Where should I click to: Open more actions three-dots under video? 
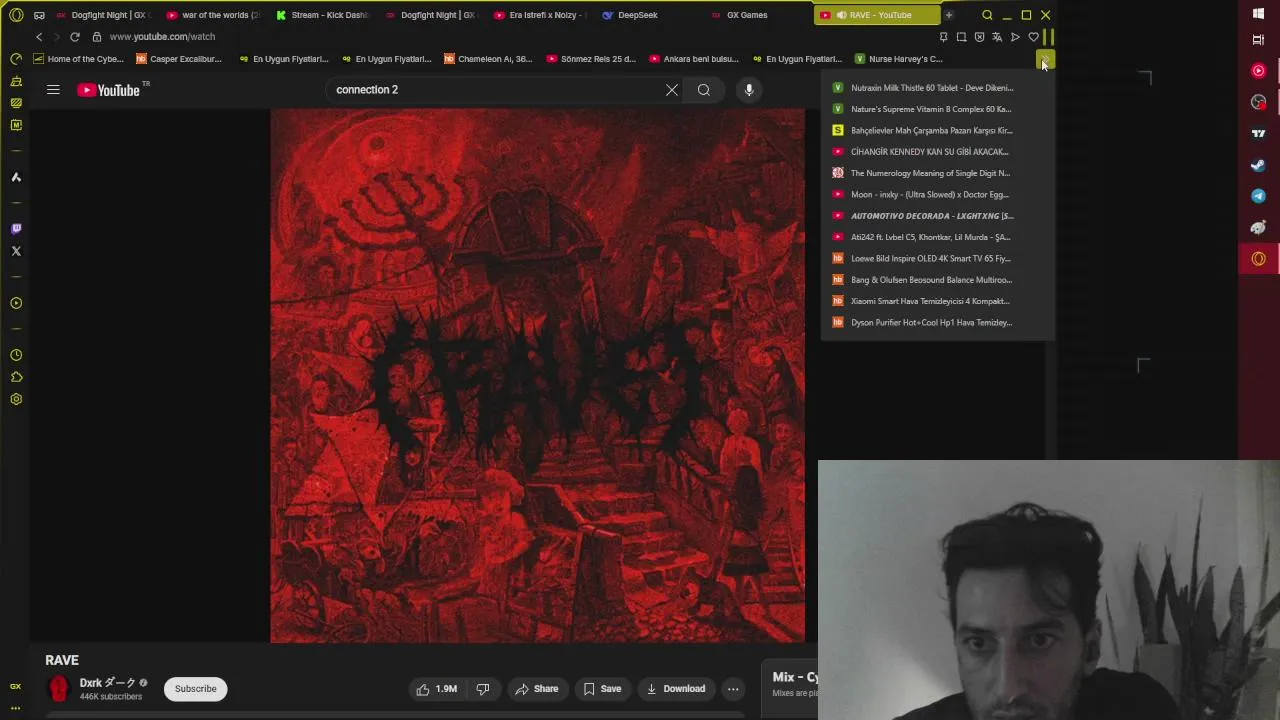[x=733, y=689]
